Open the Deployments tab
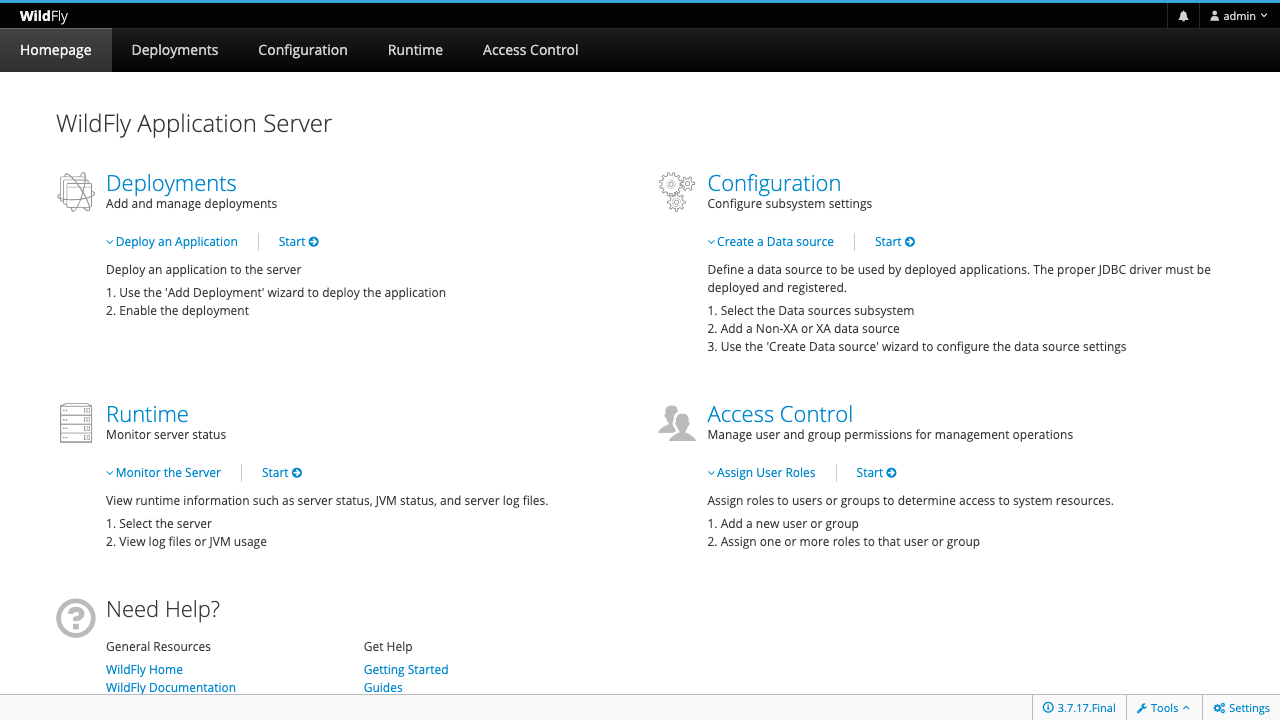1280x720 pixels. click(x=175, y=50)
